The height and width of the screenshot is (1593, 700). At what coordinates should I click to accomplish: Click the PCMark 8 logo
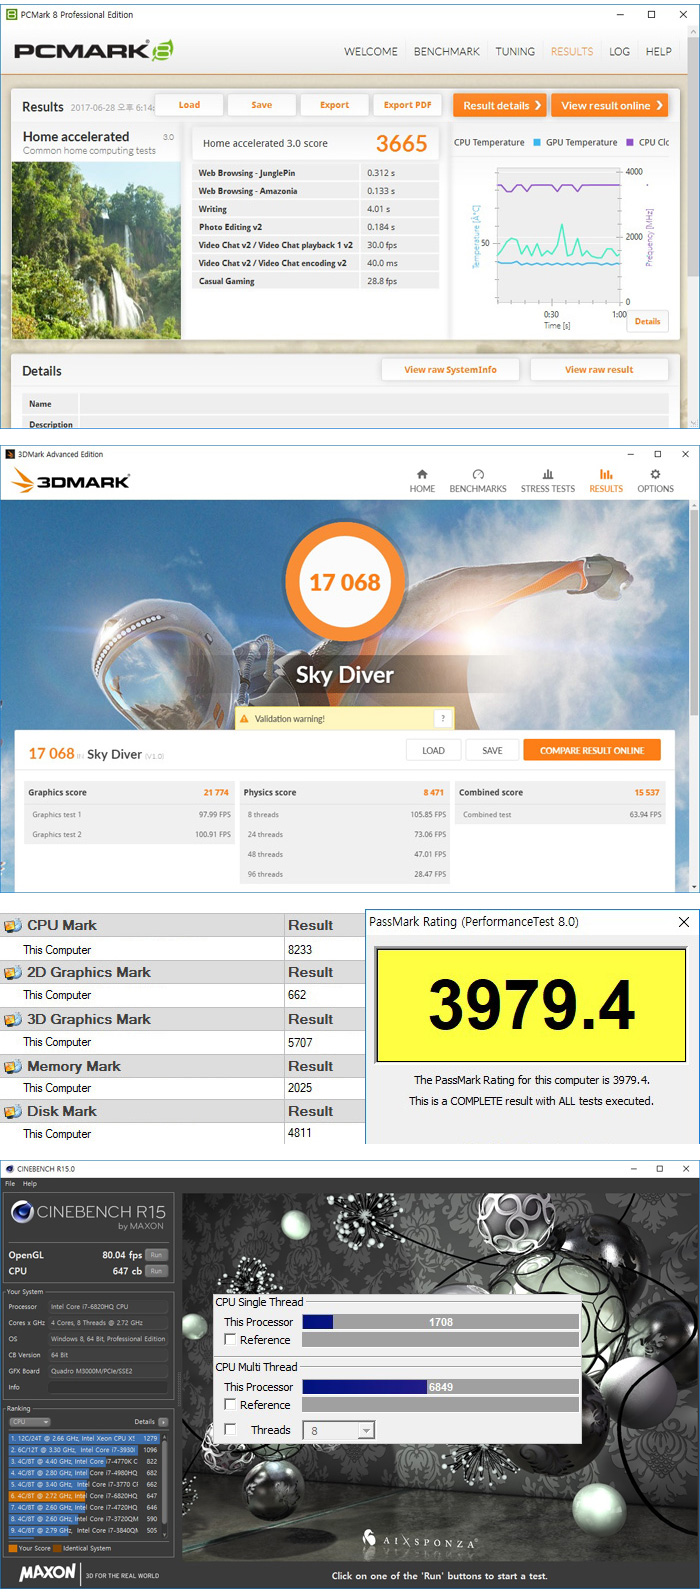pos(93,50)
